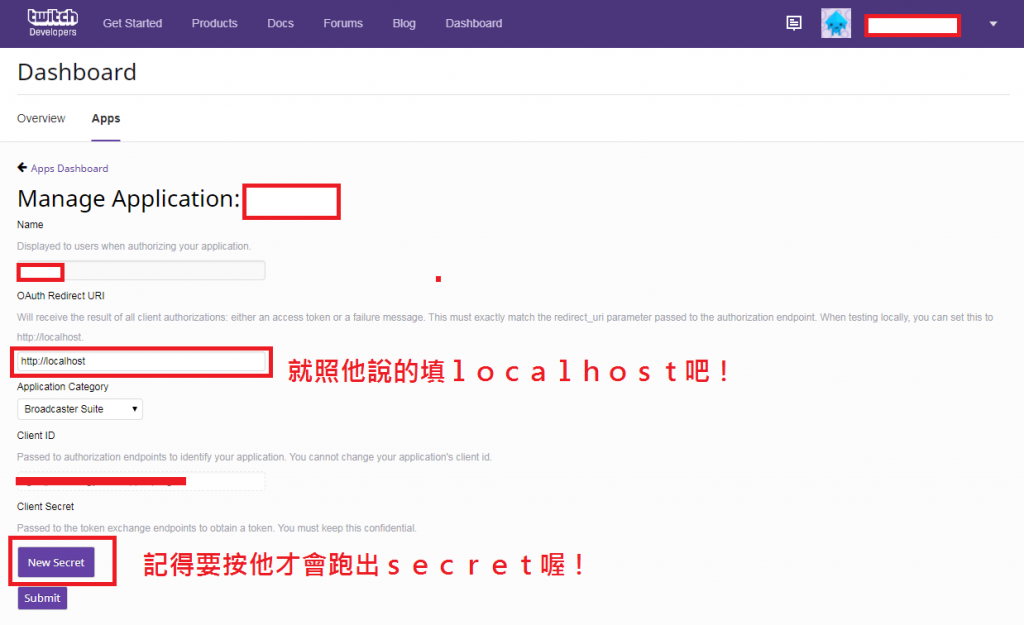The width and height of the screenshot is (1024, 625).
Task: Click the application Name input field
Action: (141, 270)
